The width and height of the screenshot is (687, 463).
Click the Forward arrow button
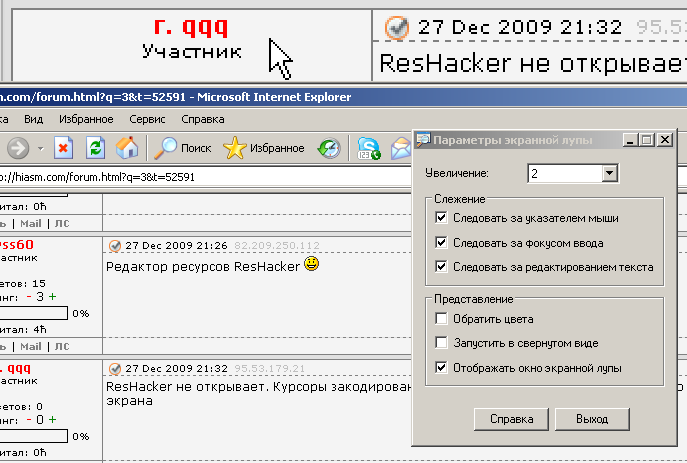point(17,148)
